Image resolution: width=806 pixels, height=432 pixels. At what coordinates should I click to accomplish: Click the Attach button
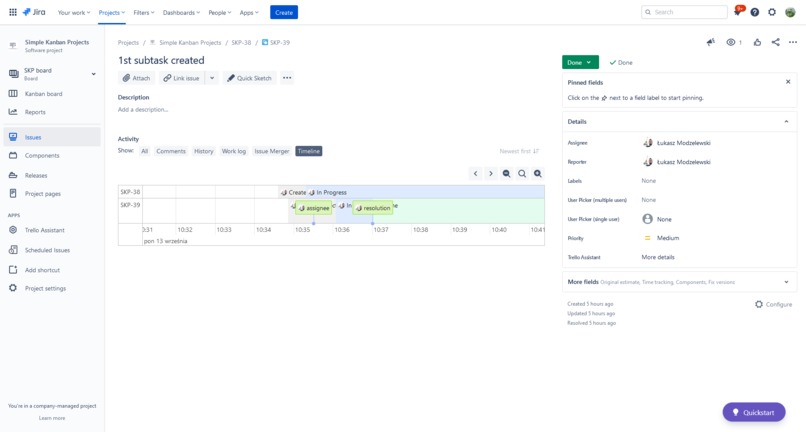pyautogui.click(x=136, y=78)
